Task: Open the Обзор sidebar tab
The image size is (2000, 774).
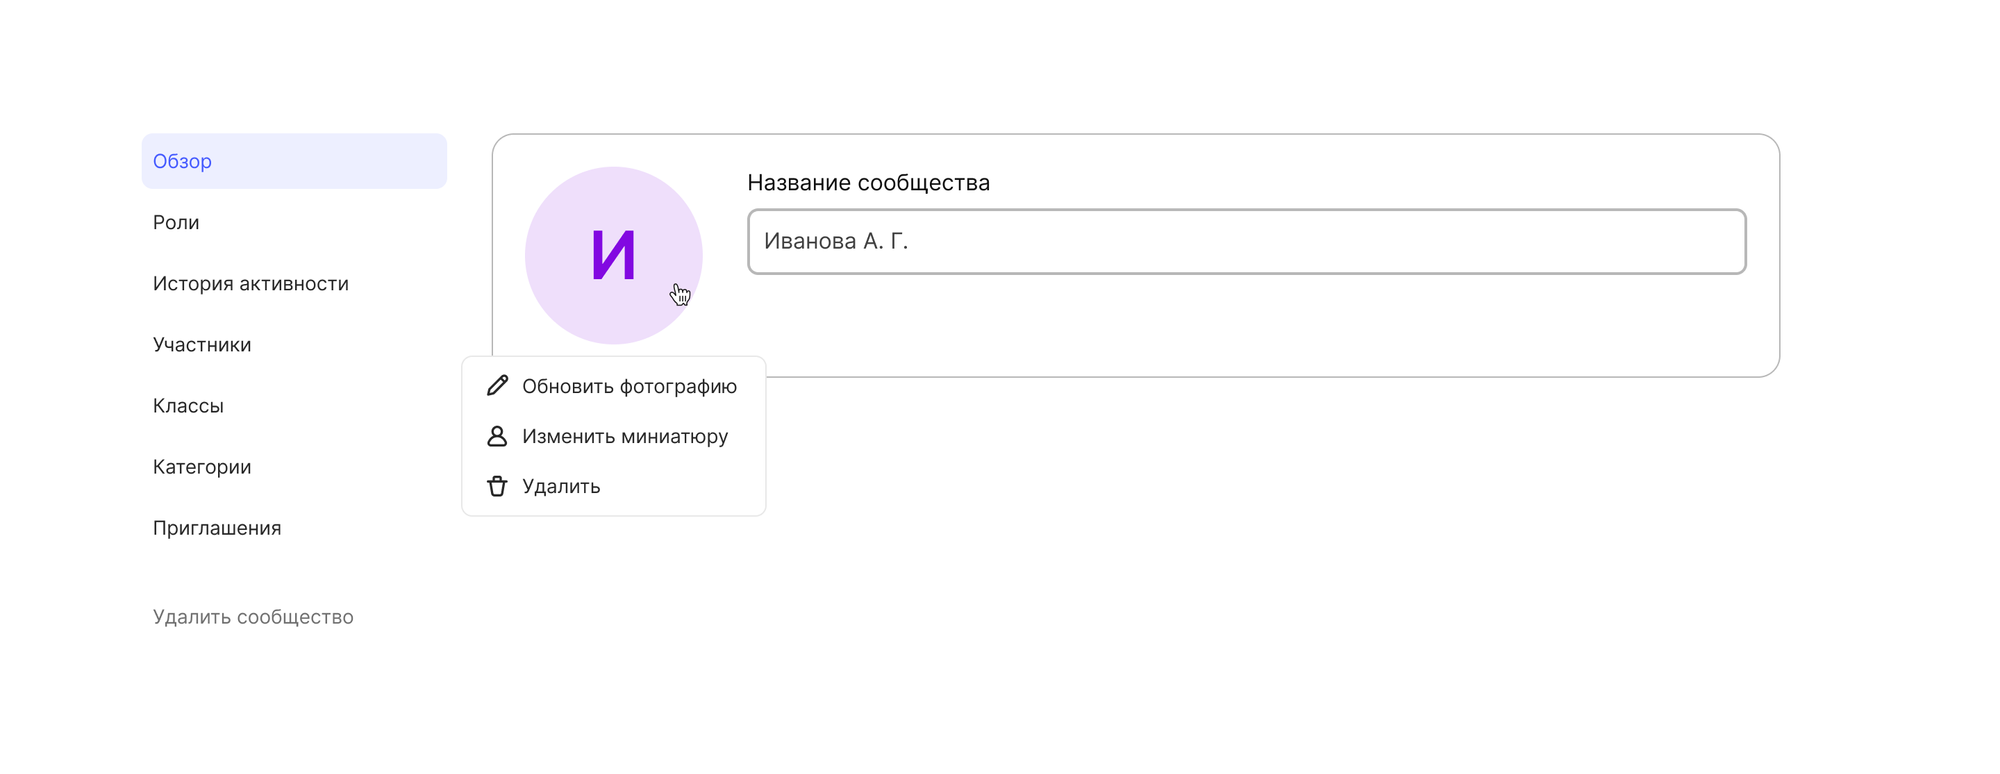Action: click(294, 161)
